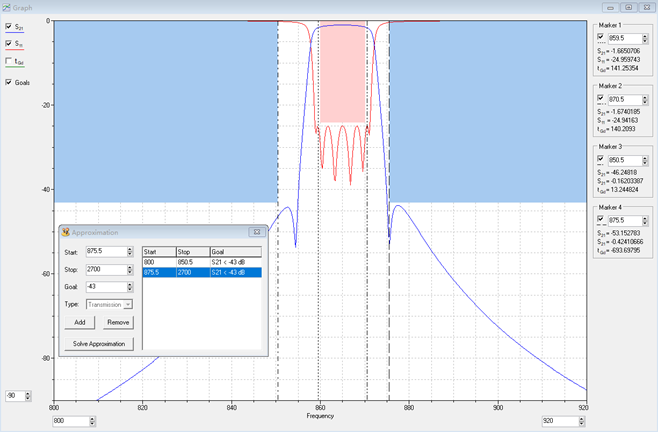Toggle the S11 trace checkbox
Screen dimensions: 659x433
pyautogui.click(x=10, y=44)
